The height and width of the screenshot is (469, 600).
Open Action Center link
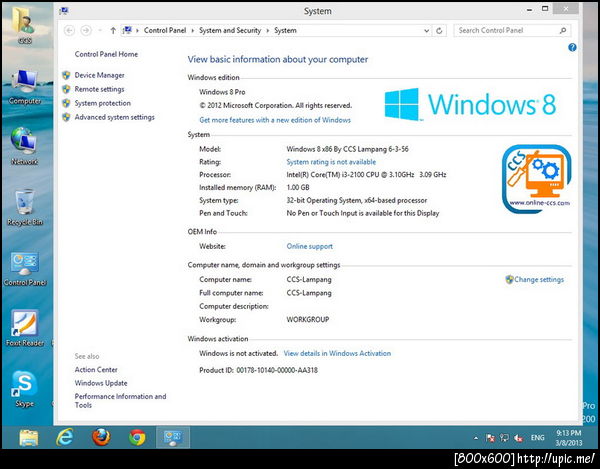96,370
